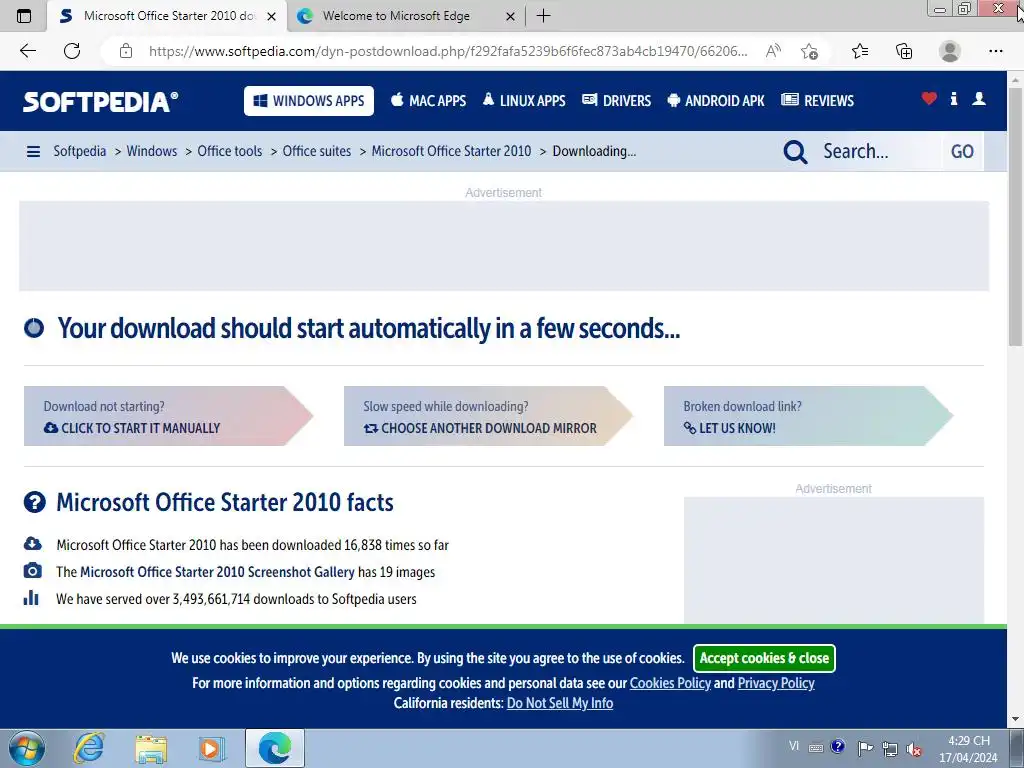This screenshot has width=1024, height=768.
Task: Click the GO search button
Action: tap(962, 152)
